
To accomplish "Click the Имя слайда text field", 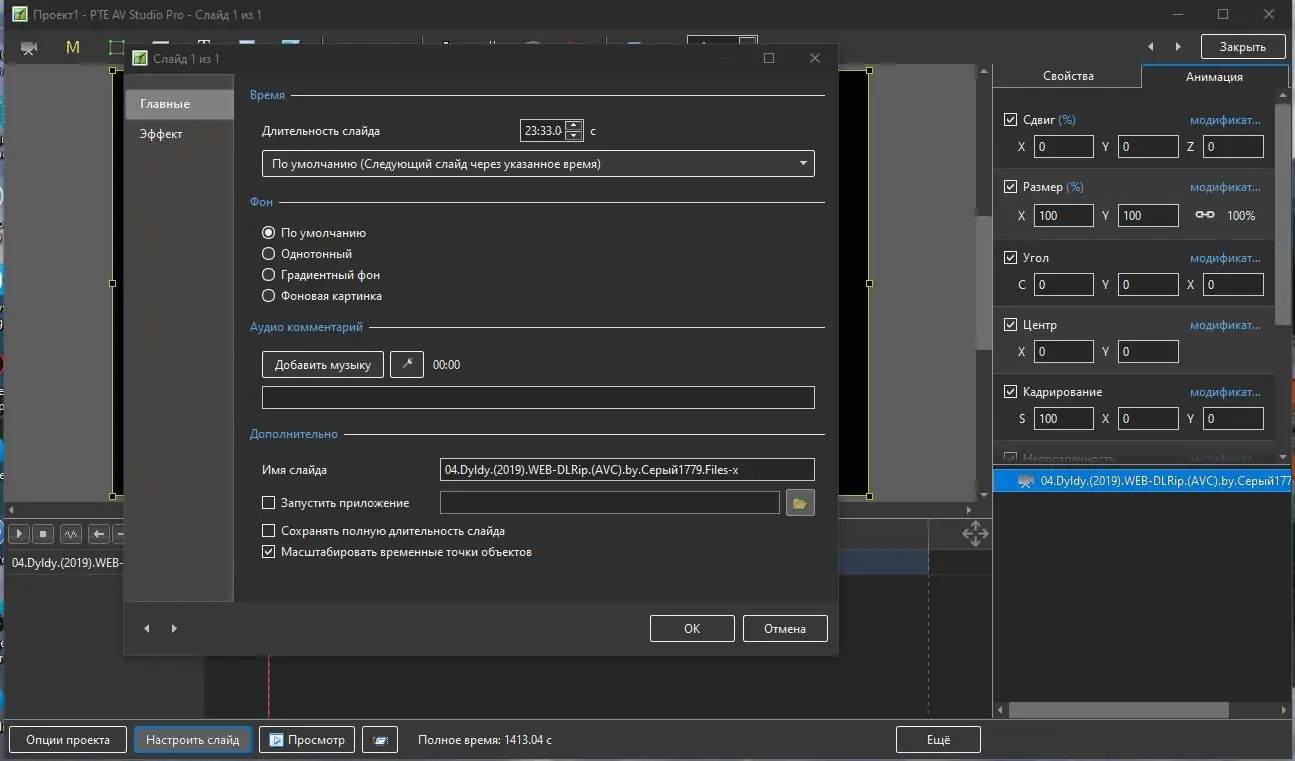I will pyautogui.click(x=627, y=469).
